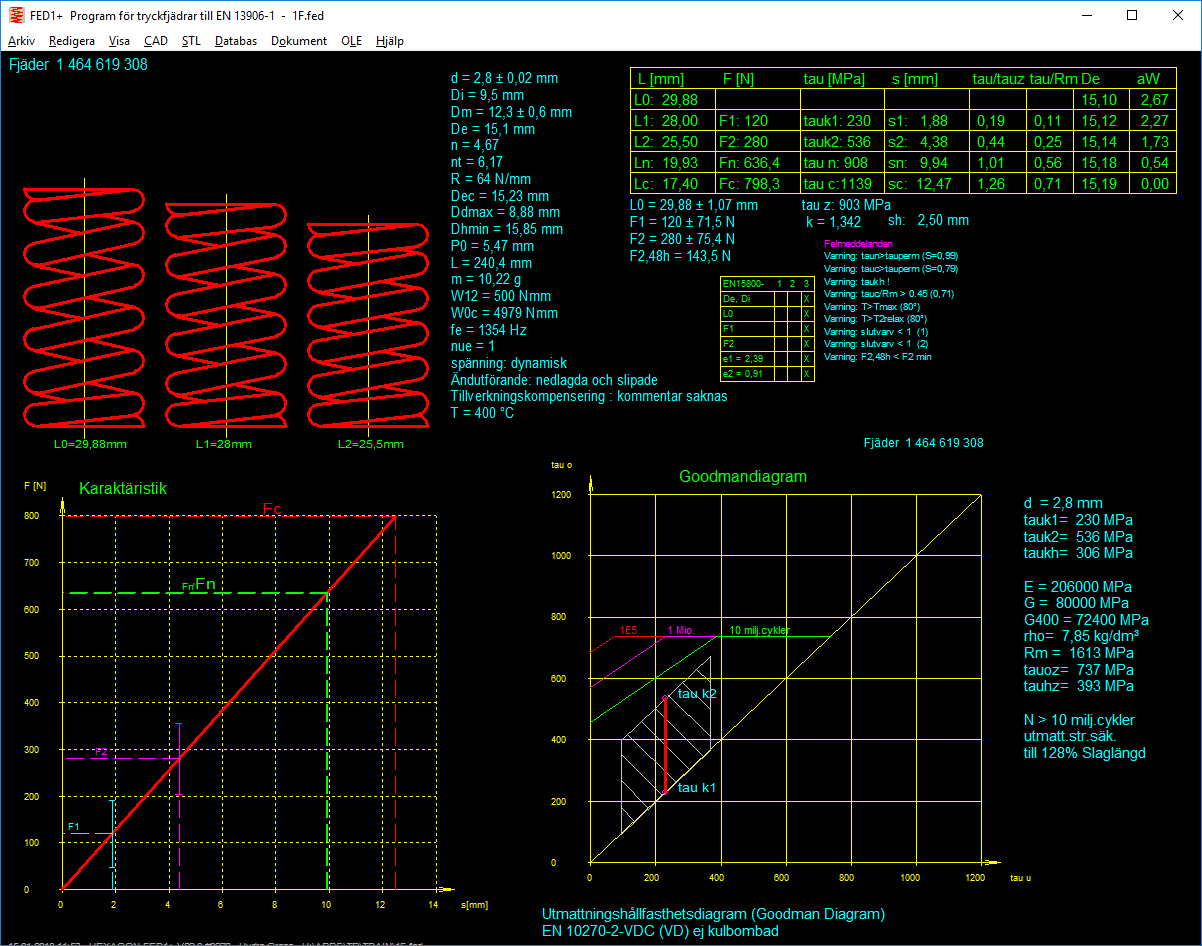Minimize the FED1+ window

1085,15
